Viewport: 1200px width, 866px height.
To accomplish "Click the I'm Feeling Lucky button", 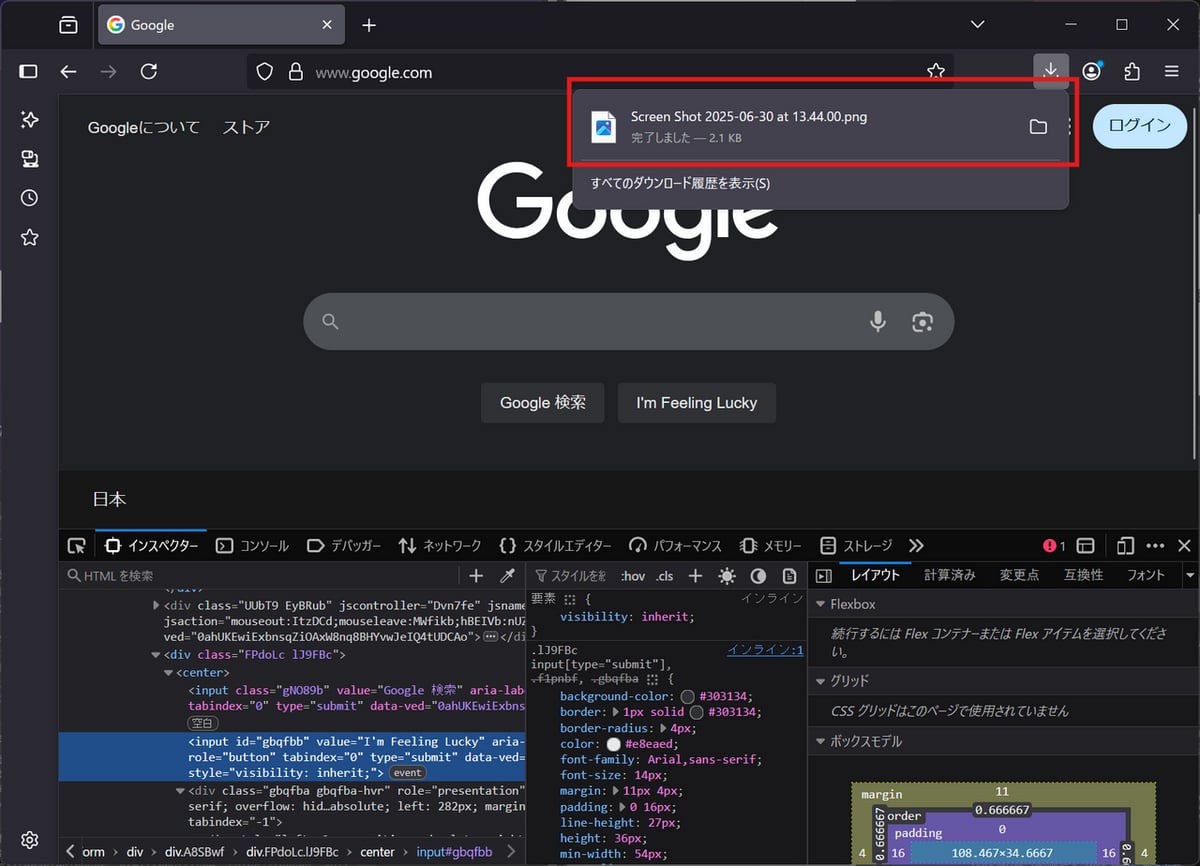I will pos(697,403).
